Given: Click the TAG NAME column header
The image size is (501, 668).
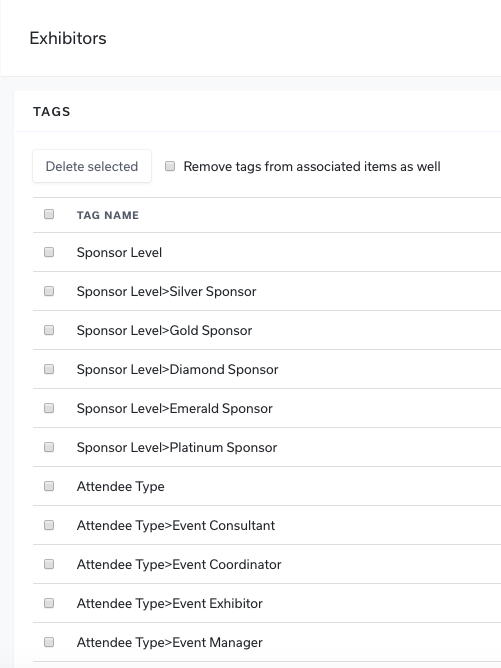Looking at the screenshot, I should pyautogui.click(x=108, y=215).
